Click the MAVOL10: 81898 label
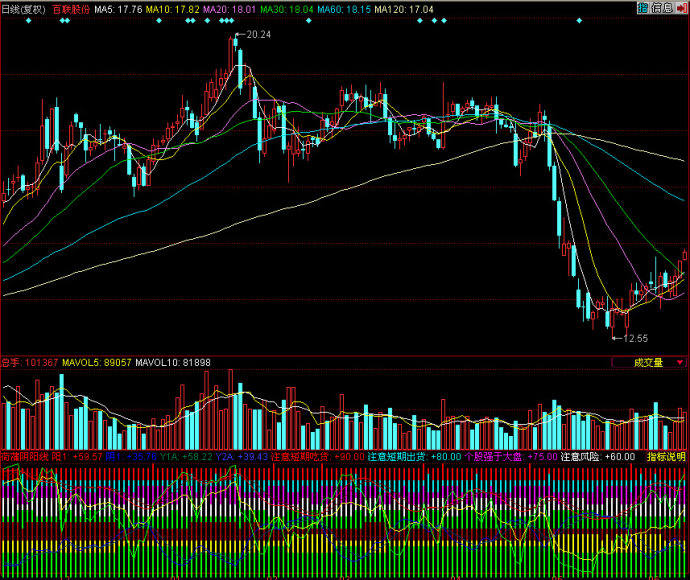The image size is (690, 580). pyautogui.click(x=173, y=363)
